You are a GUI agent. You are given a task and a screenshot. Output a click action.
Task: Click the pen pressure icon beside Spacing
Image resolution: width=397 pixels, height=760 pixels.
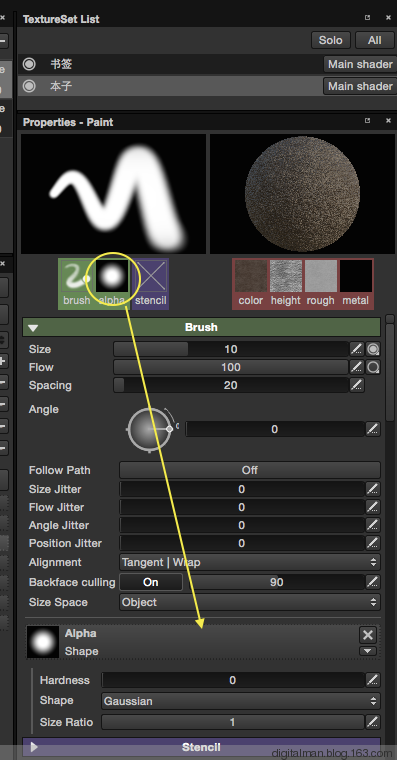coord(356,385)
